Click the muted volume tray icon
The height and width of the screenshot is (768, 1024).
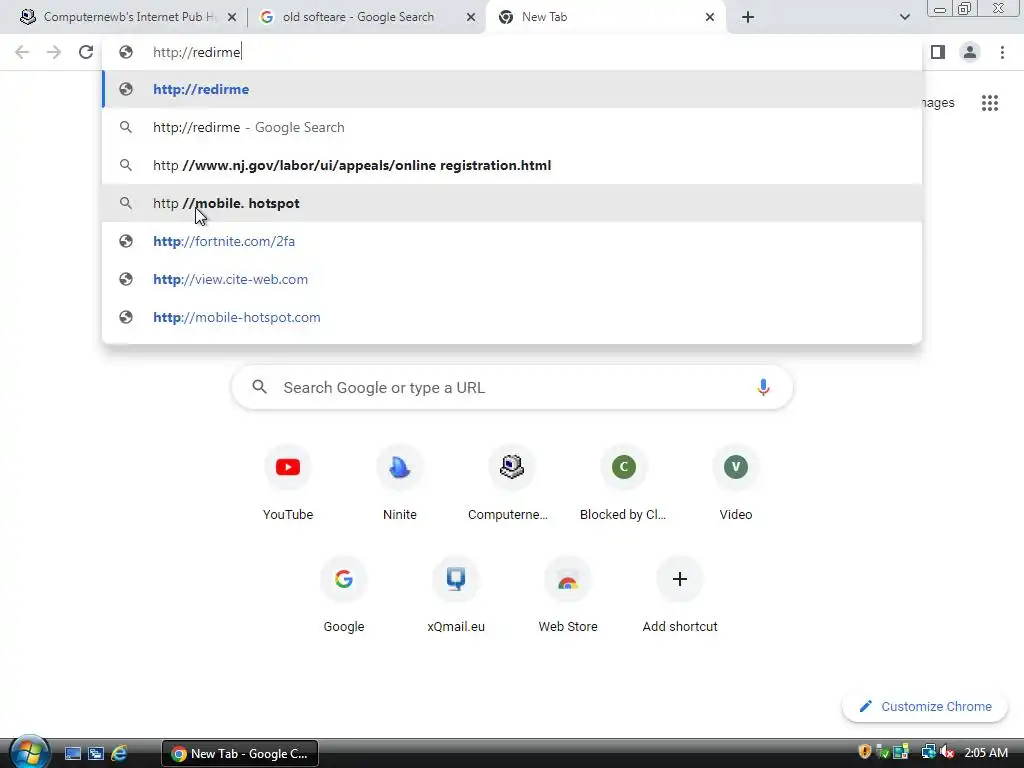(x=946, y=752)
